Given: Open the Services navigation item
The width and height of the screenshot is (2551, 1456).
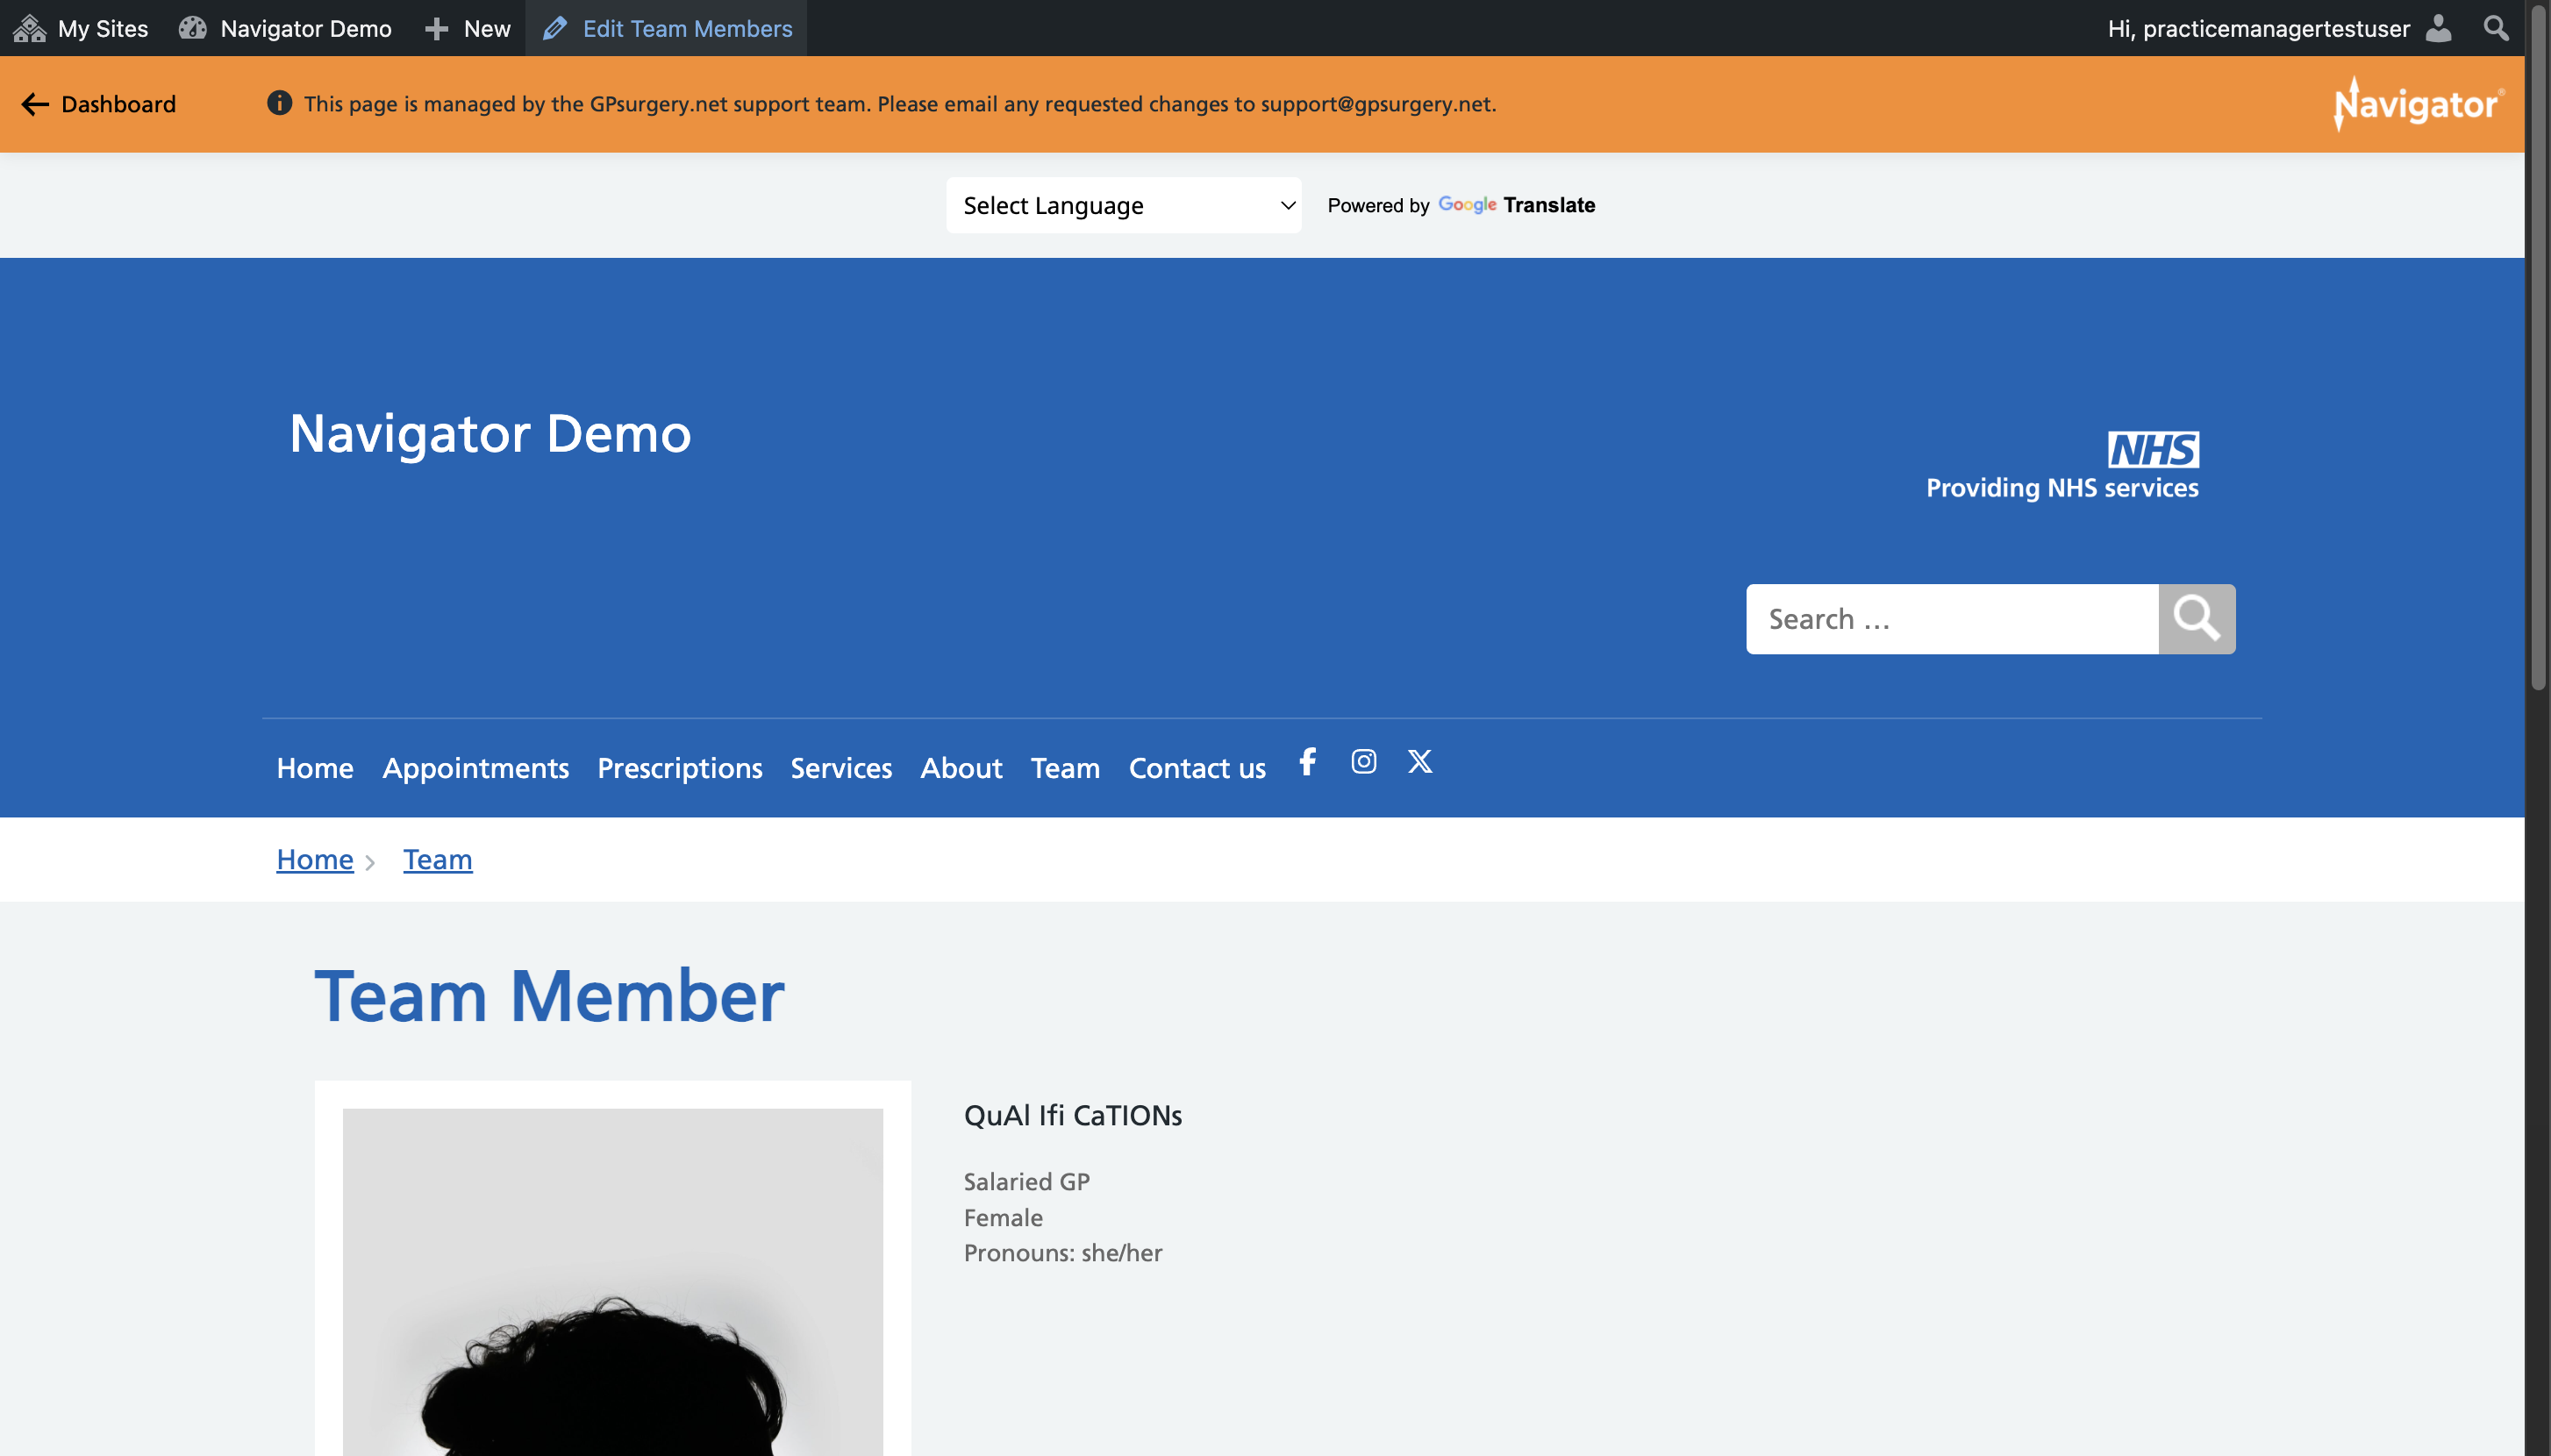Looking at the screenshot, I should coord(841,768).
